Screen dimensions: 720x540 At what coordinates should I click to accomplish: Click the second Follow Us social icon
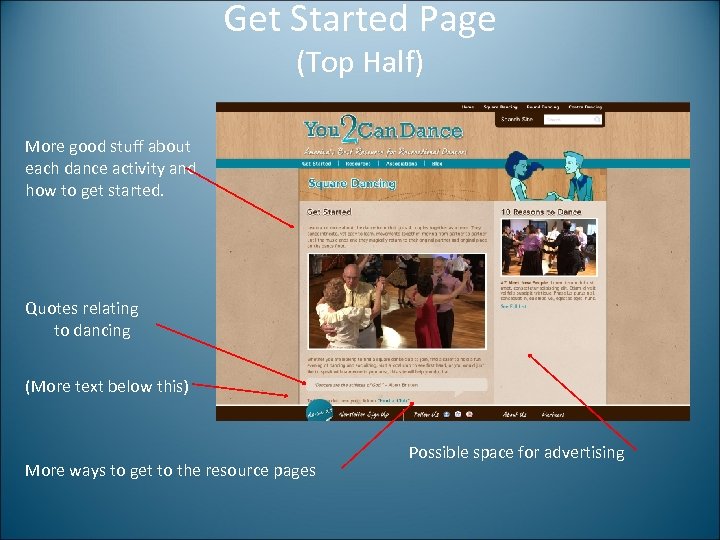tap(458, 414)
